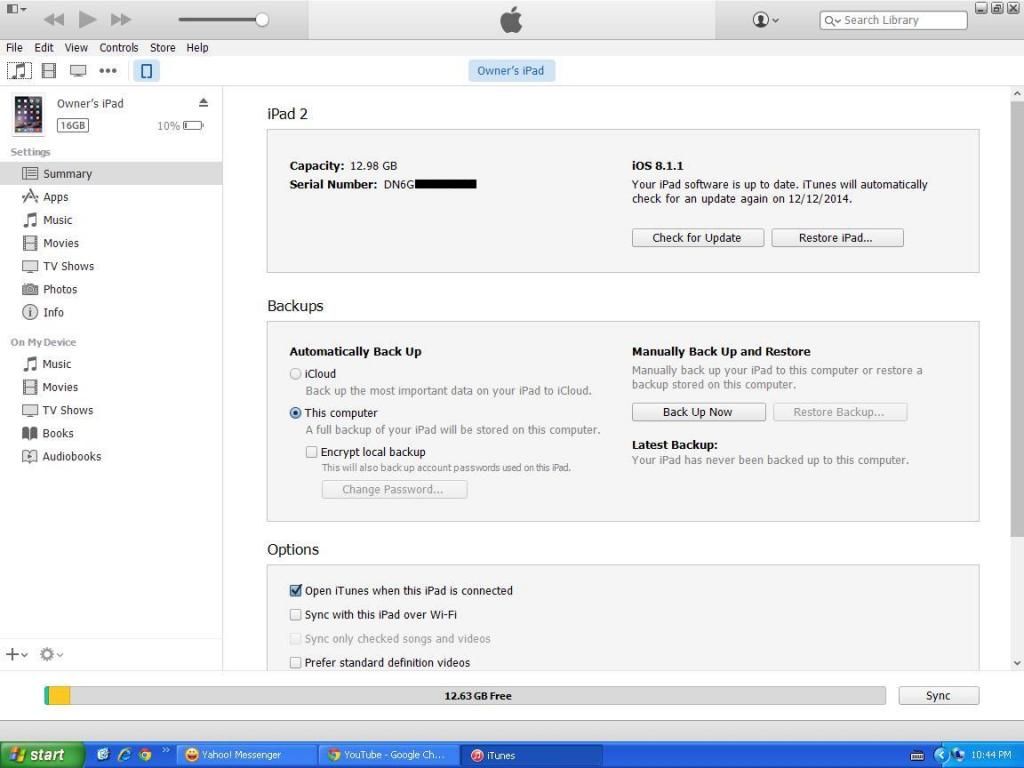The height and width of the screenshot is (768, 1024).
Task: Adjust the volume slider knob
Action: coord(262,19)
